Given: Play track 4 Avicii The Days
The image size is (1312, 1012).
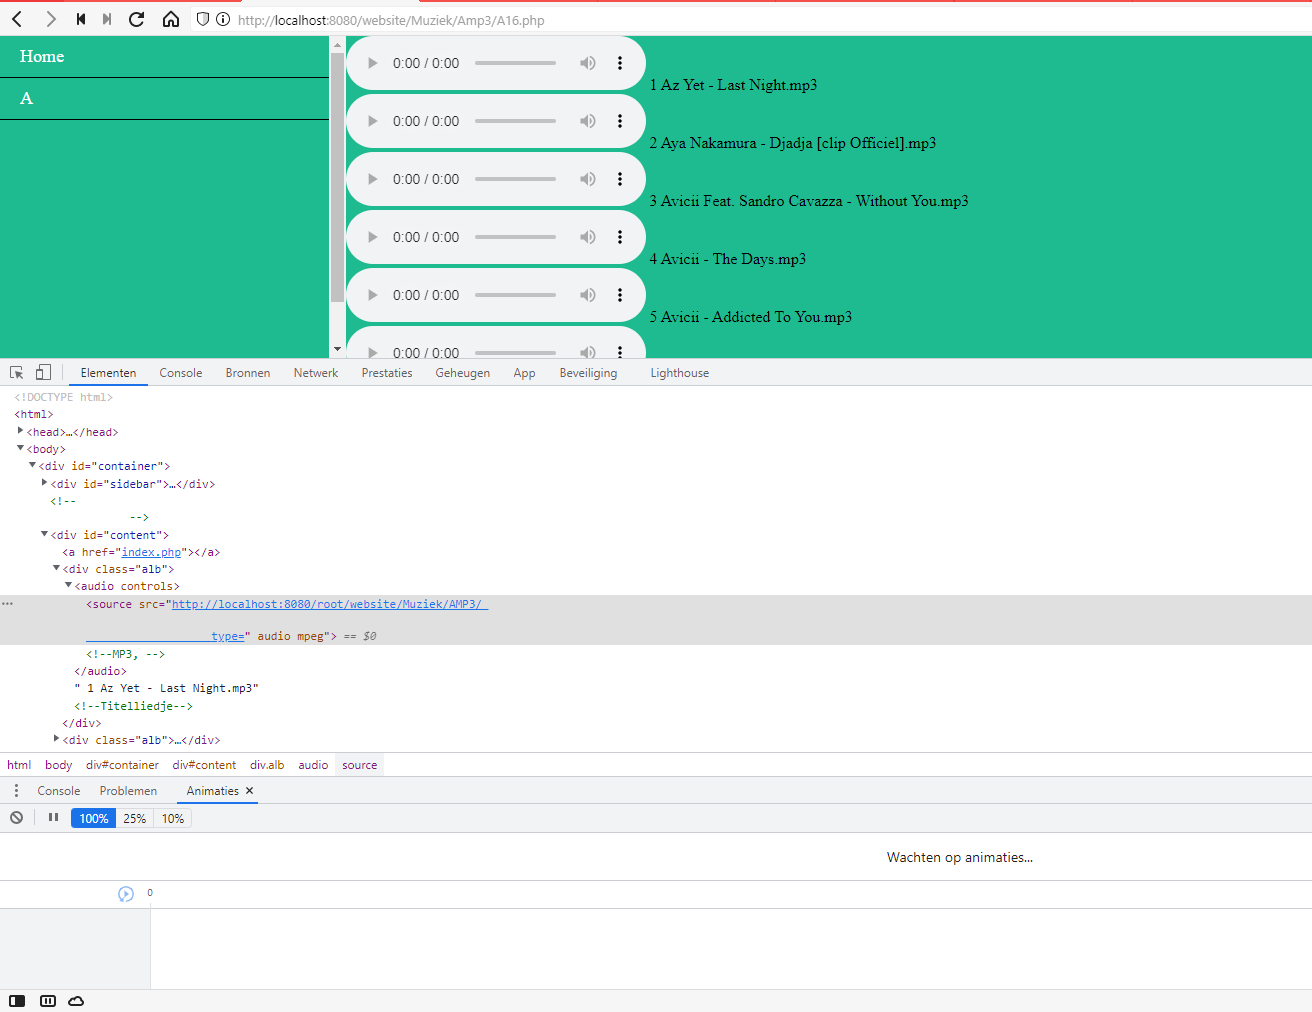Looking at the screenshot, I should (x=372, y=237).
